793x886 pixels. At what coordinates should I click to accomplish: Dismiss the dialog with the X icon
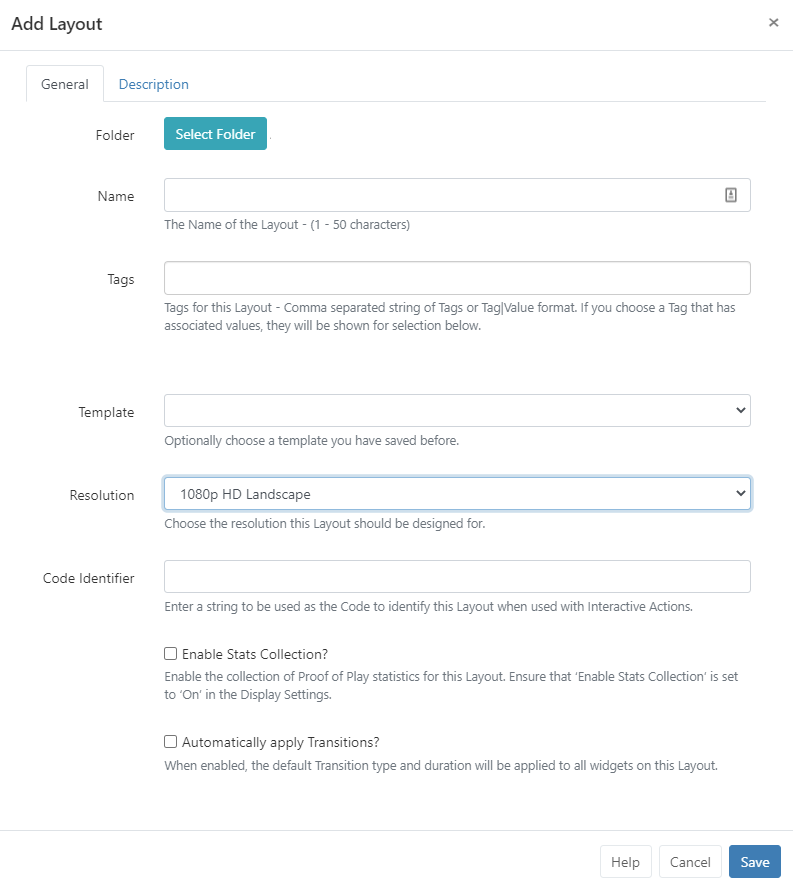pyautogui.click(x=773, y=22)
